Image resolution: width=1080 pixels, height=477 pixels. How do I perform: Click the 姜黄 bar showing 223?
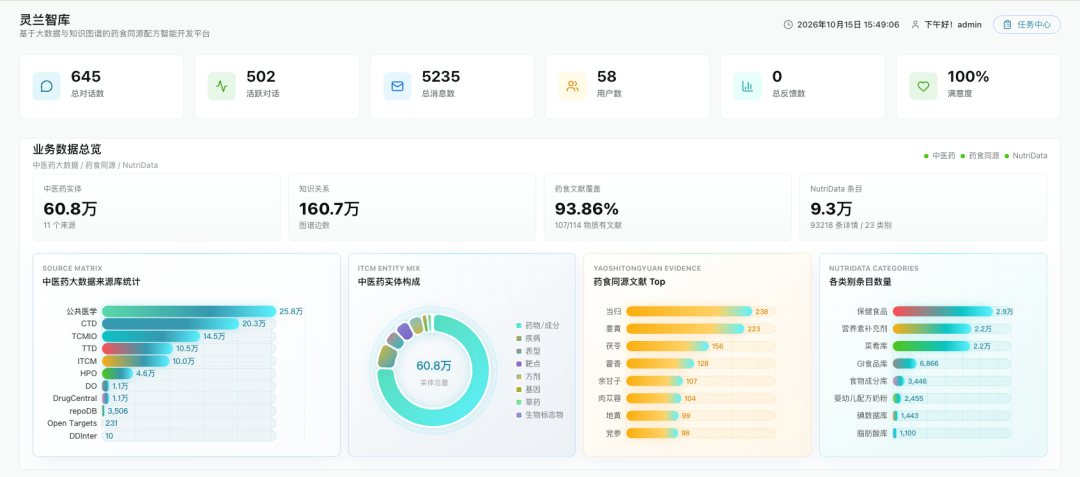(x=685, y=328)
